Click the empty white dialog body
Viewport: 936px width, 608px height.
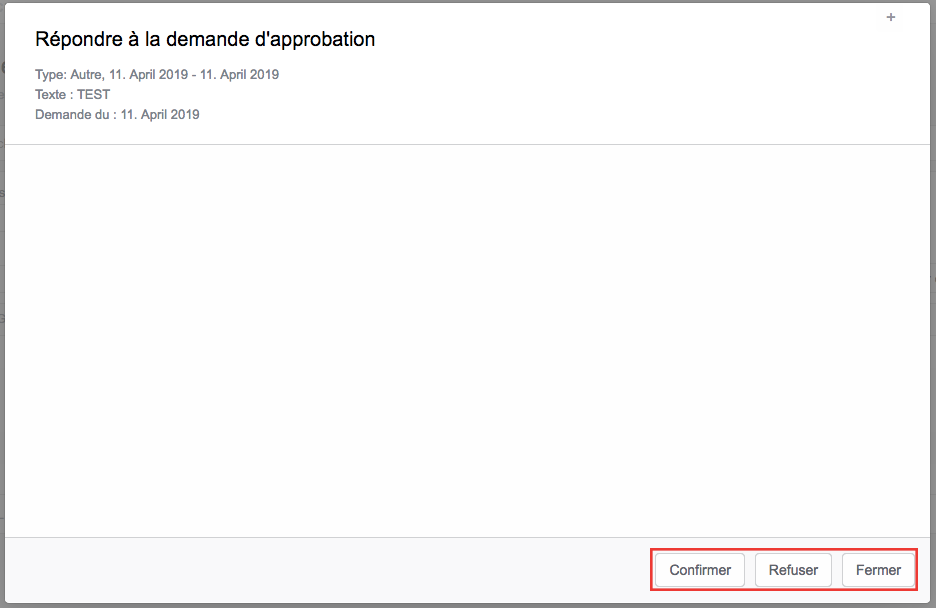467,341
